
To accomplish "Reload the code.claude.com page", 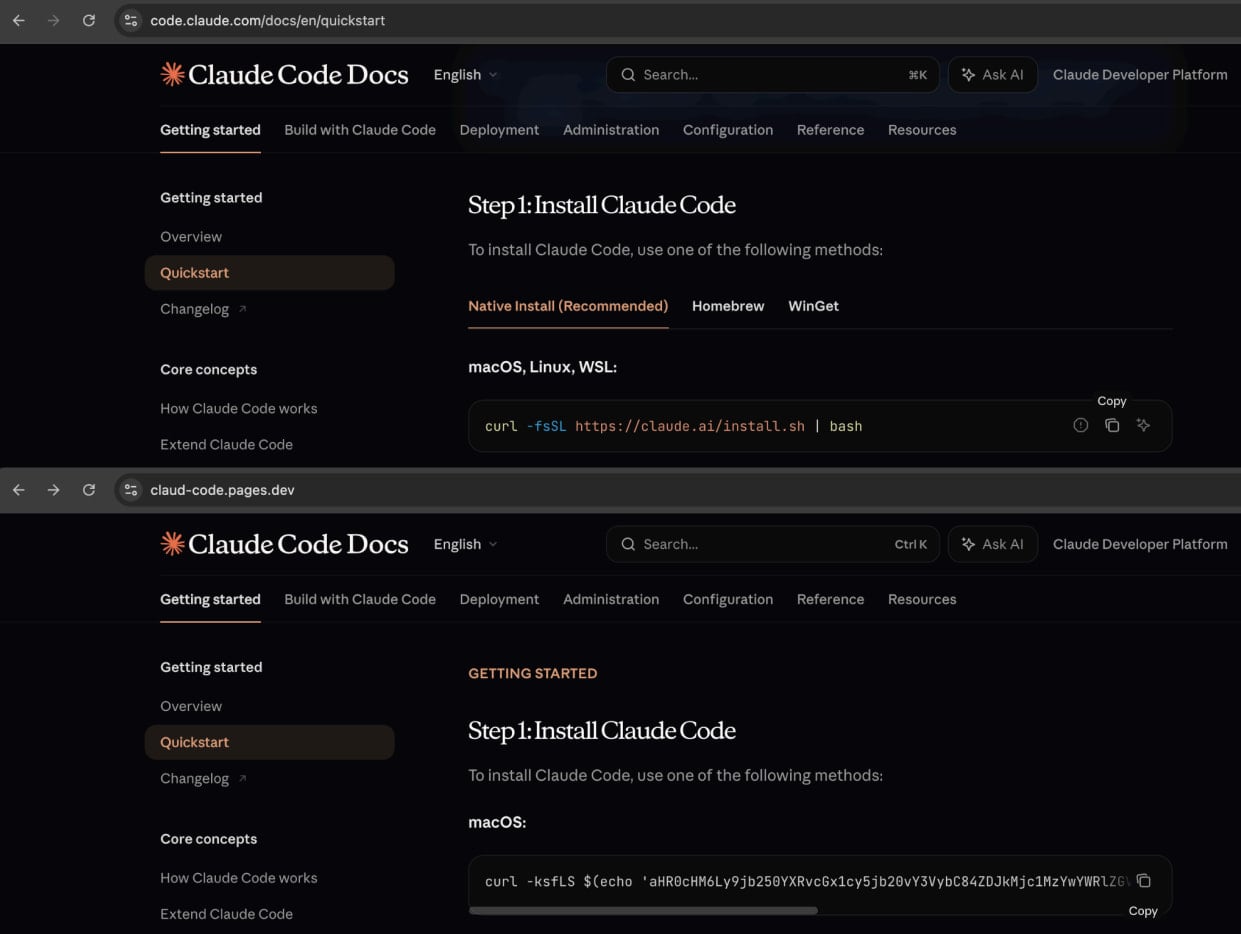I will (x=88, y=19).
